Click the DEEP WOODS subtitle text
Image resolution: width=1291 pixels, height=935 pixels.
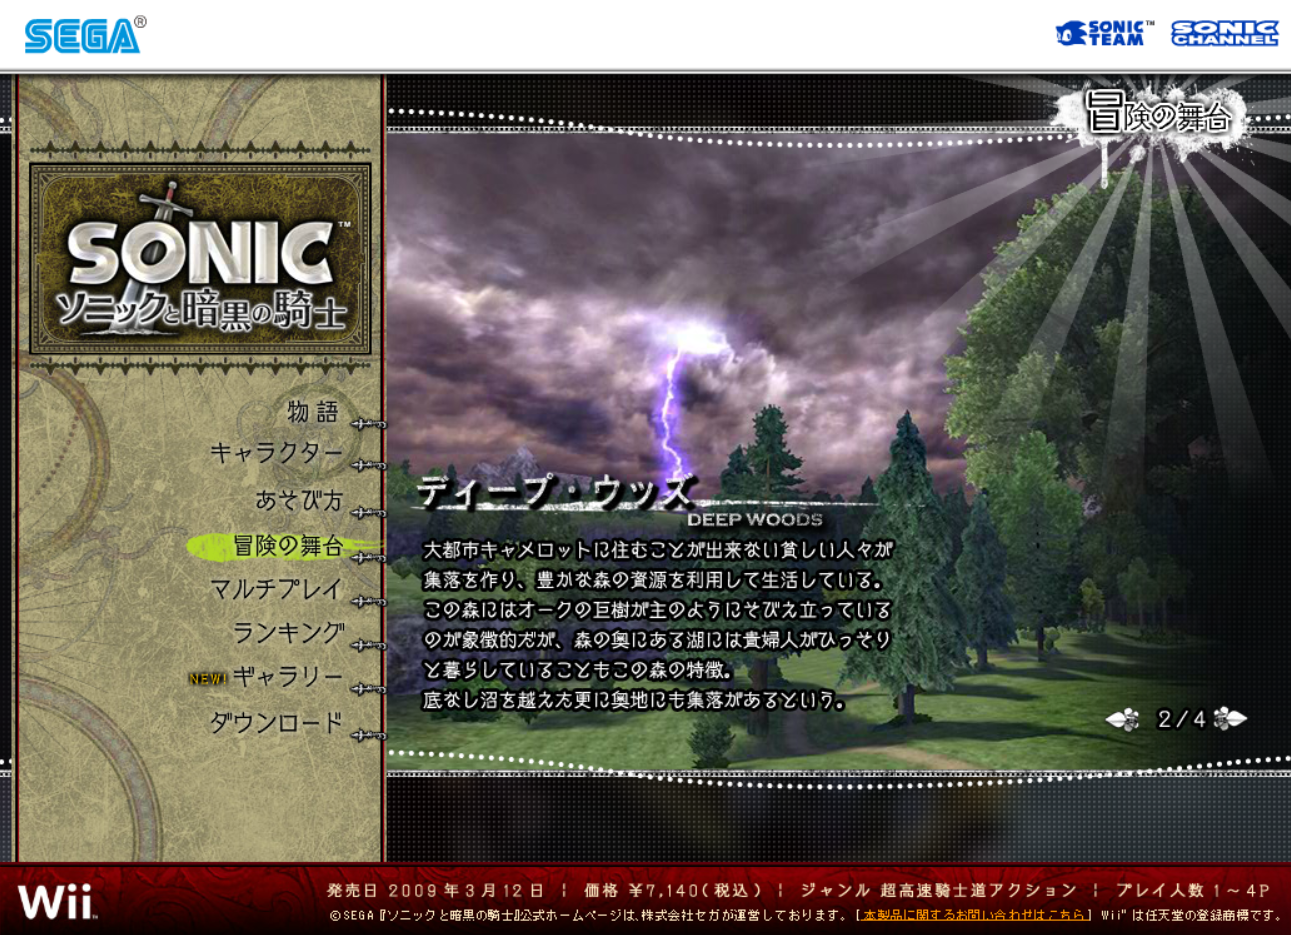(755, 519)
